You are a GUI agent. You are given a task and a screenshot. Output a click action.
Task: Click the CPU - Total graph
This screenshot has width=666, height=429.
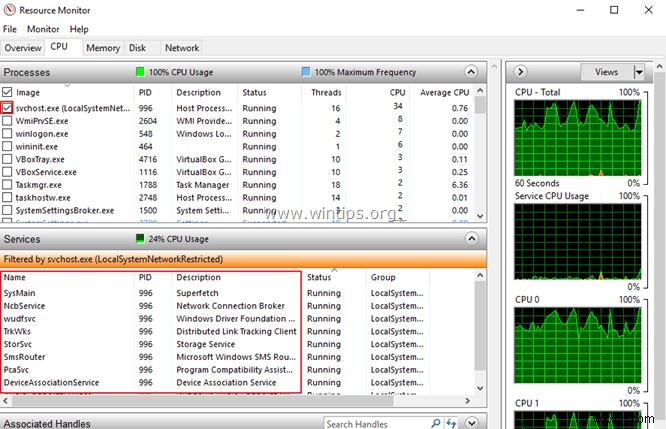[578, 138]
